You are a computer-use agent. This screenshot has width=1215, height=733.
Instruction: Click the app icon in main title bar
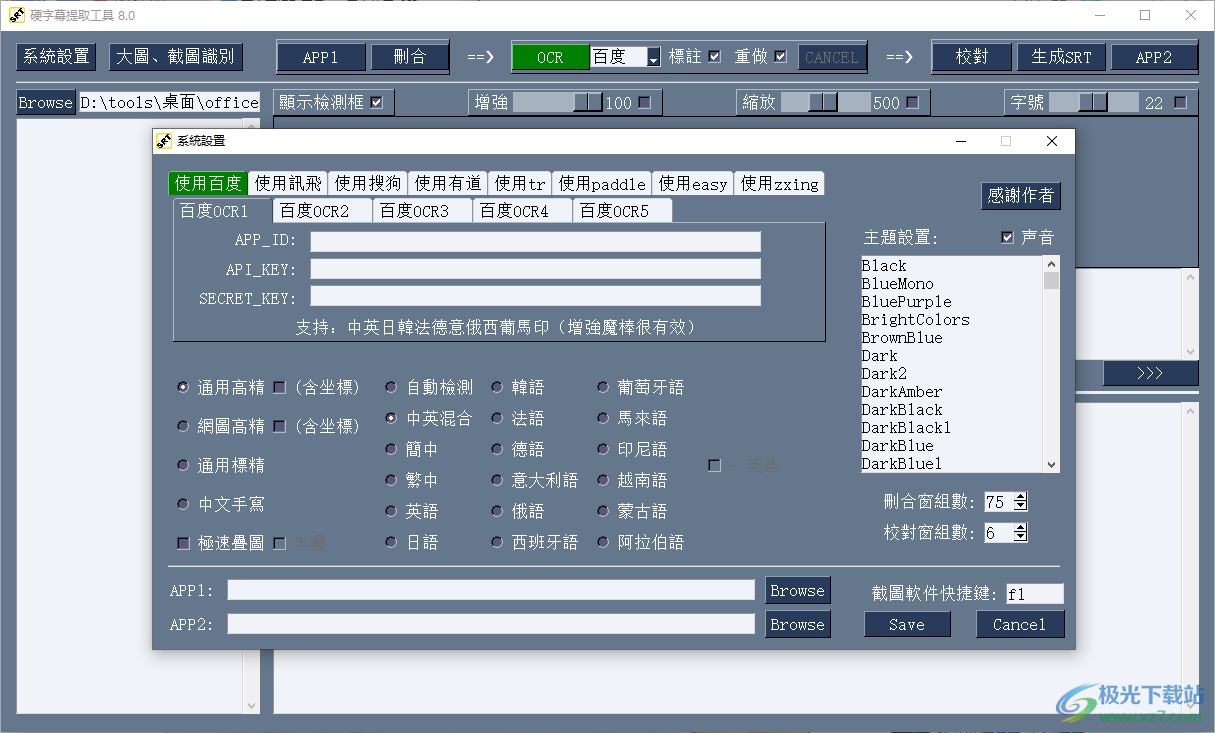pos(17,15)
